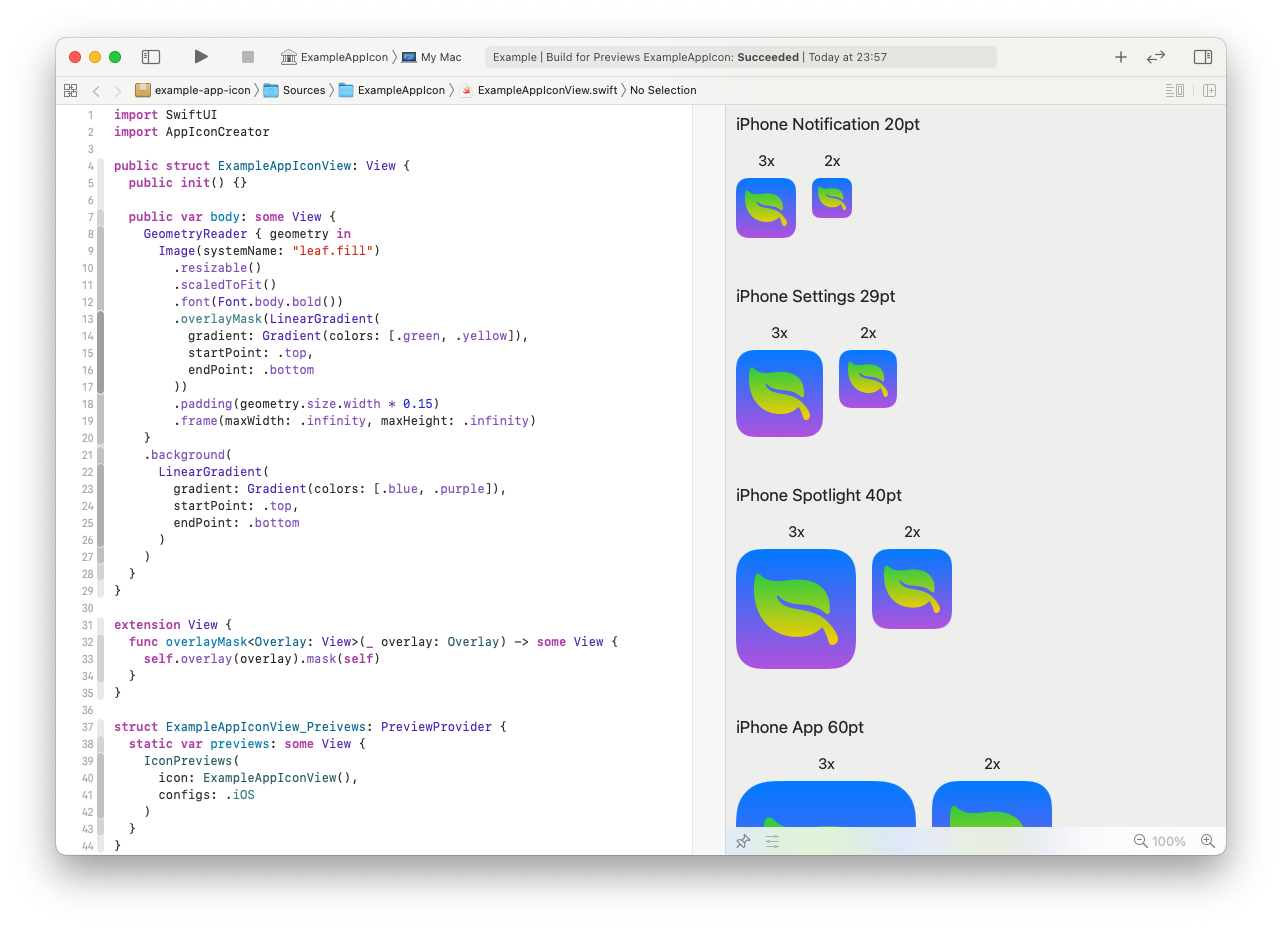Pin the preview canvas
Screen dimensions: 1282x929
(743, 842)
